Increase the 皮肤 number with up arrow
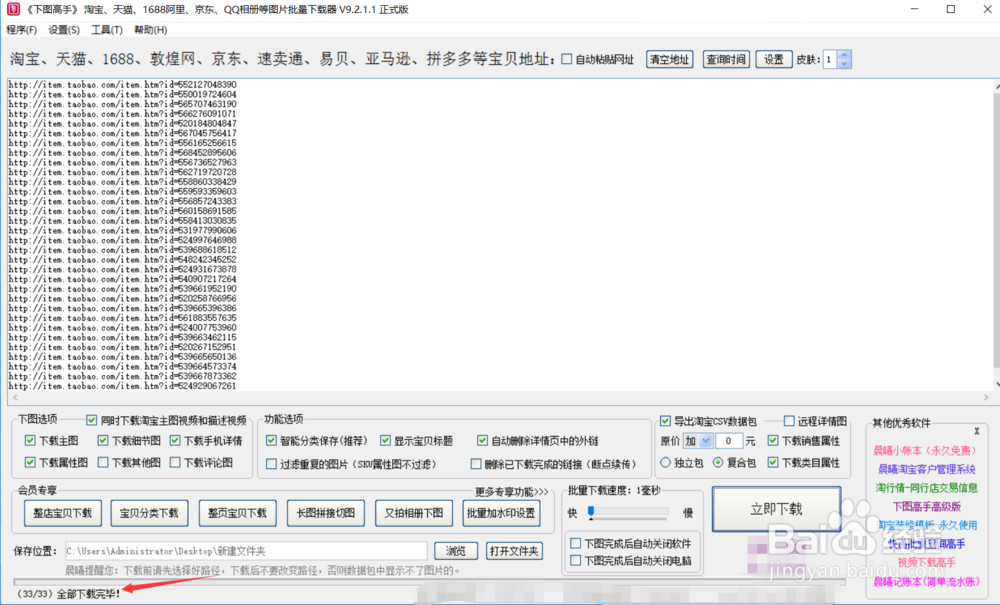The height and width of the screenshot is (605, 1000). (x=844, y=55)
